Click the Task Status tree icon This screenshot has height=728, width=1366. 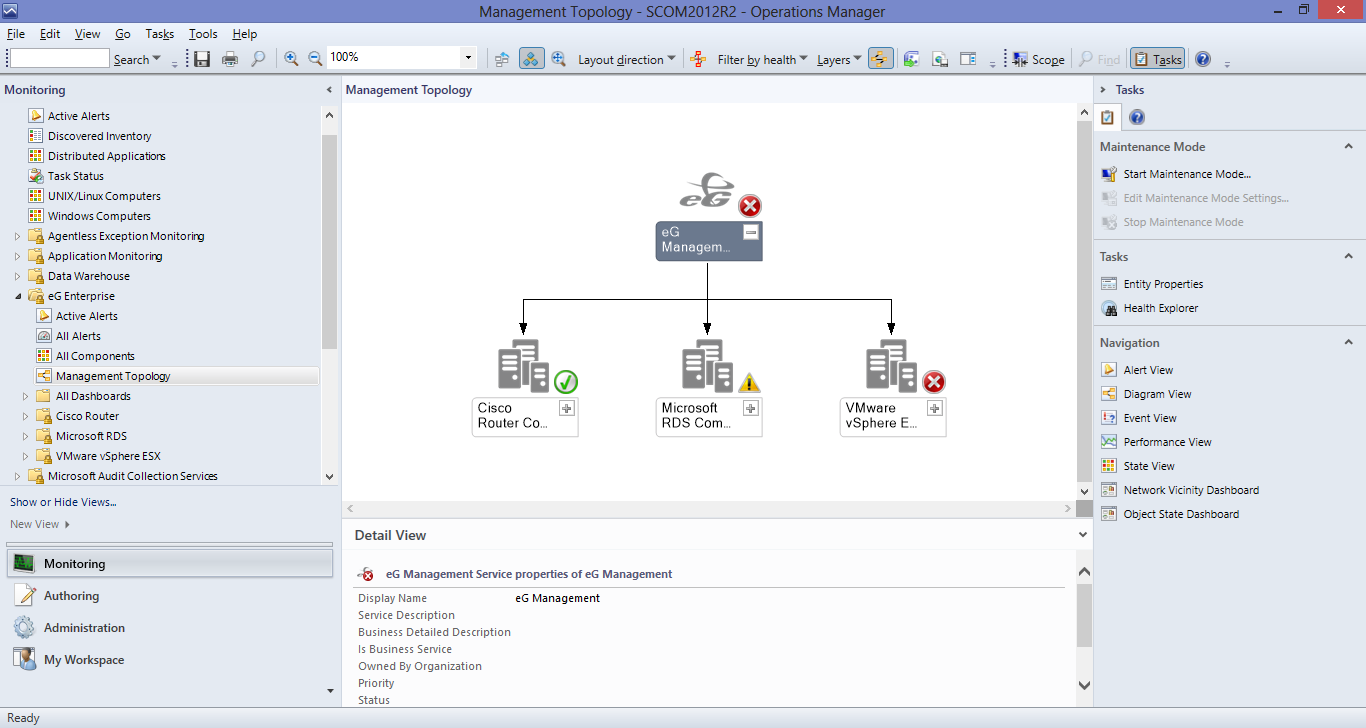36,176
